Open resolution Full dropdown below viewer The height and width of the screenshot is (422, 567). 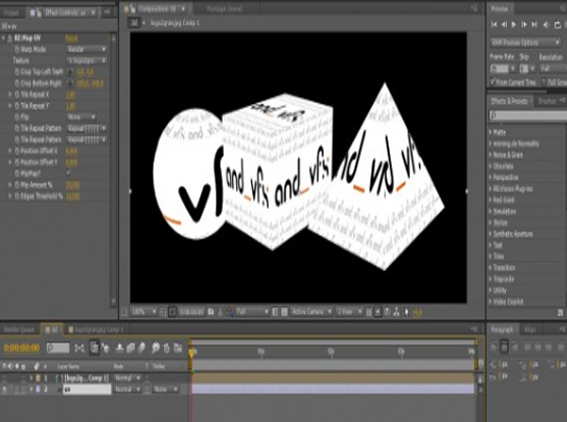(x=252, y=312)
